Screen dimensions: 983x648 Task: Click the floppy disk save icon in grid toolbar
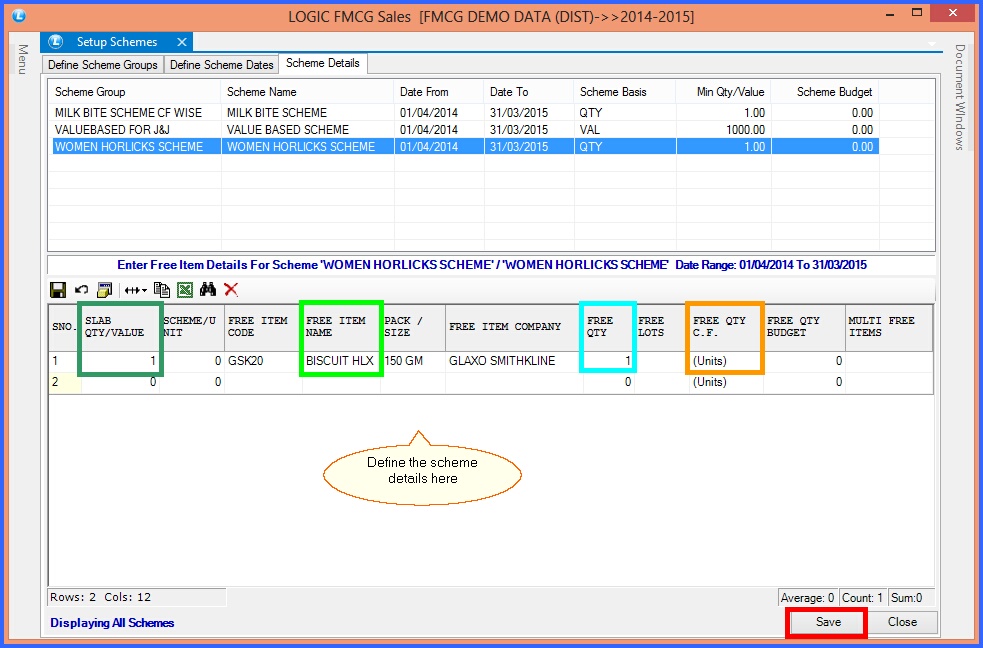pos(58,290)
